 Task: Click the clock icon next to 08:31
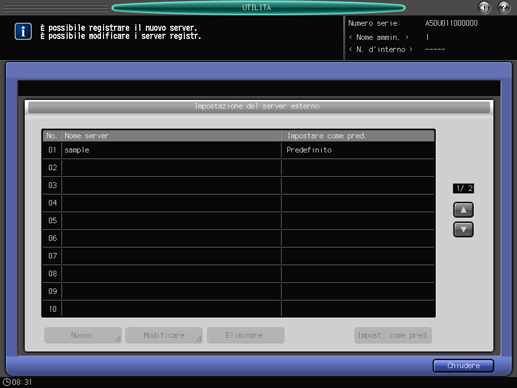coord(6,382)
